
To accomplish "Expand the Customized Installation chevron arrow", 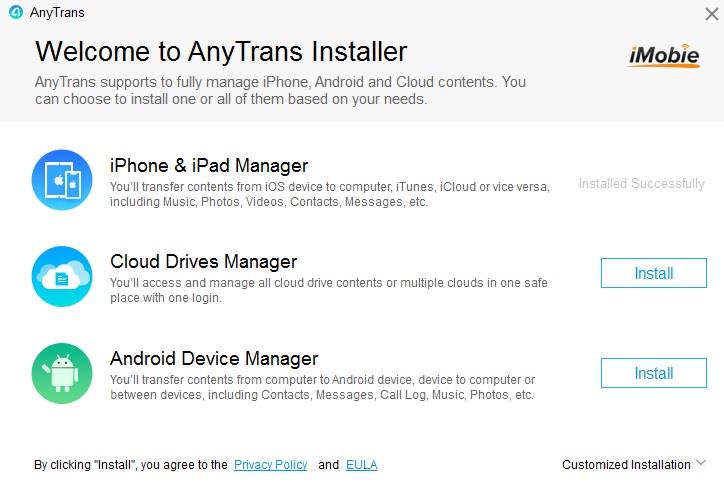I will [701, 462].
